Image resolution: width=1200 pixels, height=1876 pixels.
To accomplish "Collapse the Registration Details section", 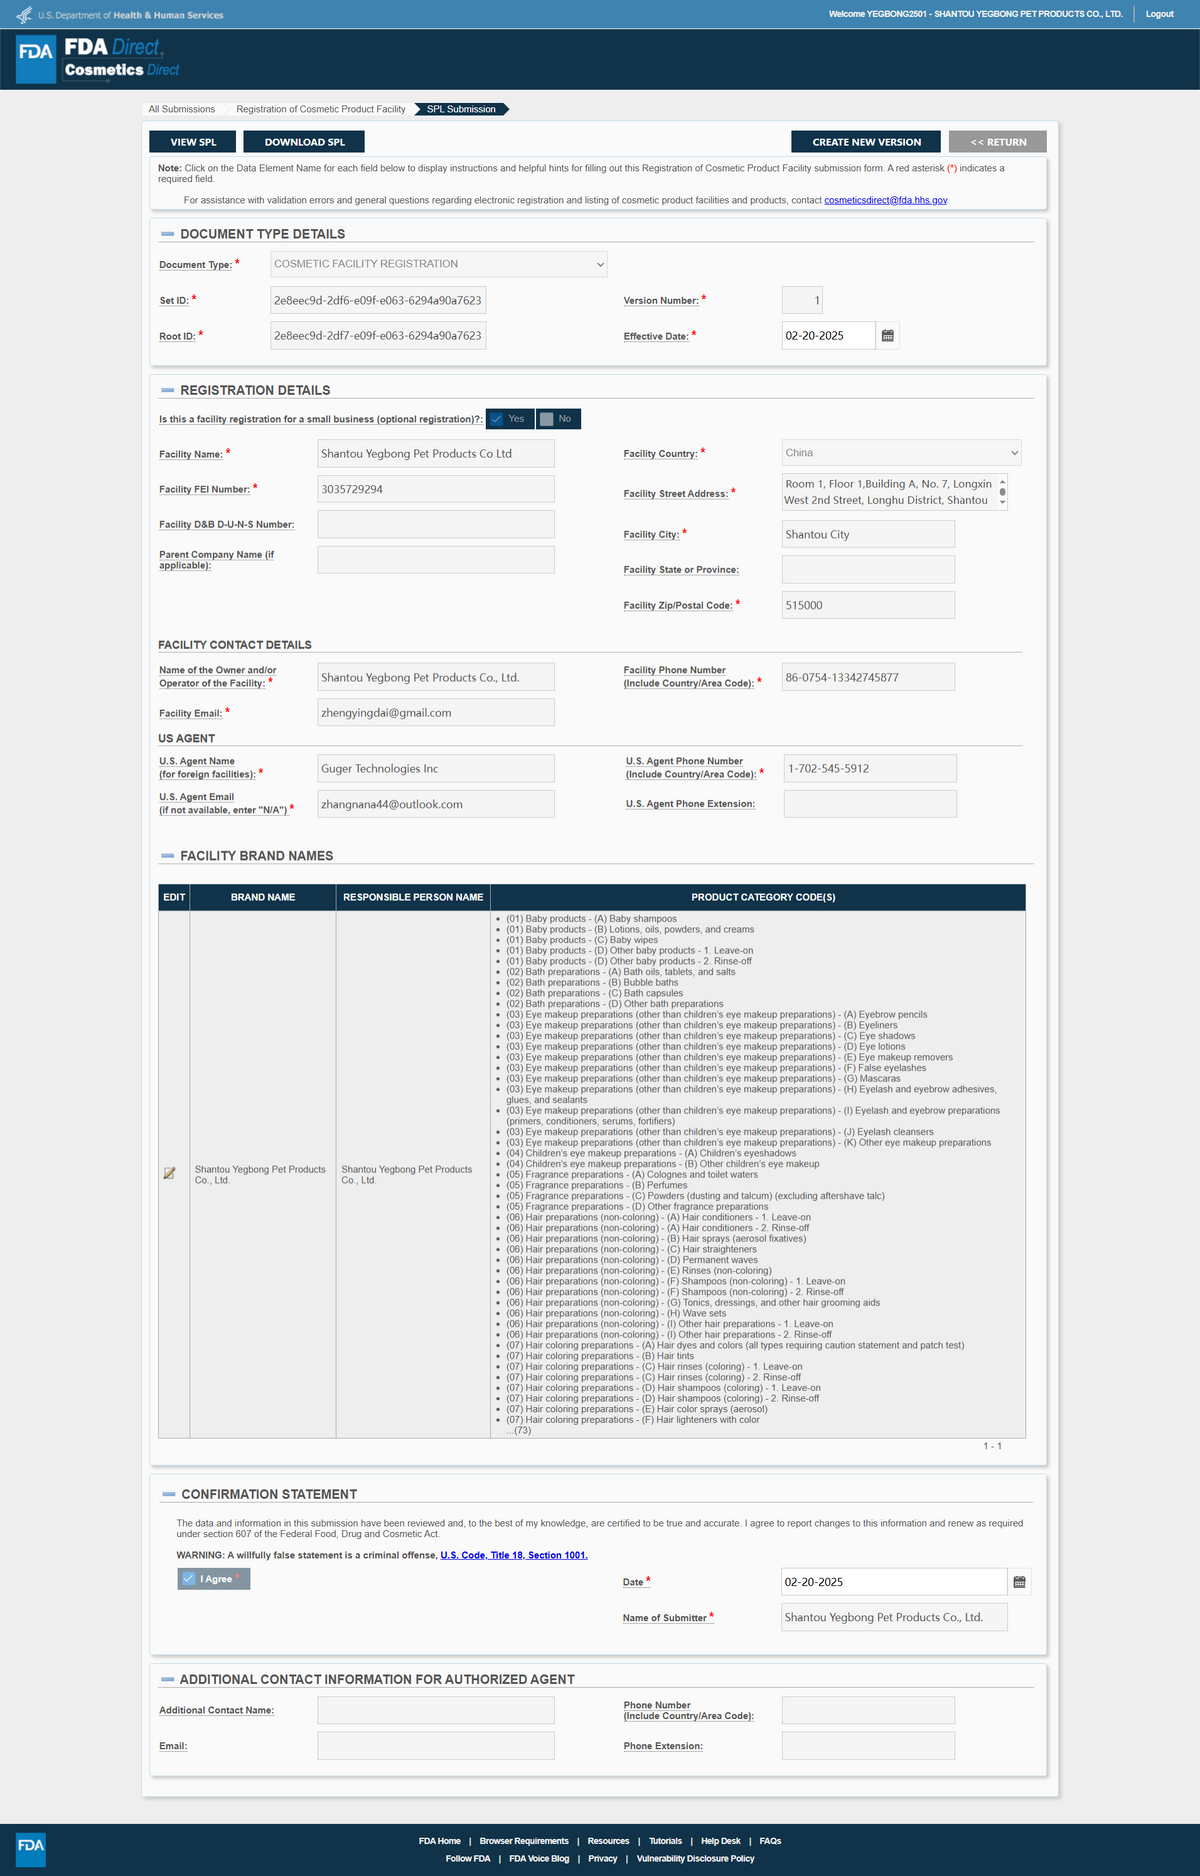I will 168,391.
